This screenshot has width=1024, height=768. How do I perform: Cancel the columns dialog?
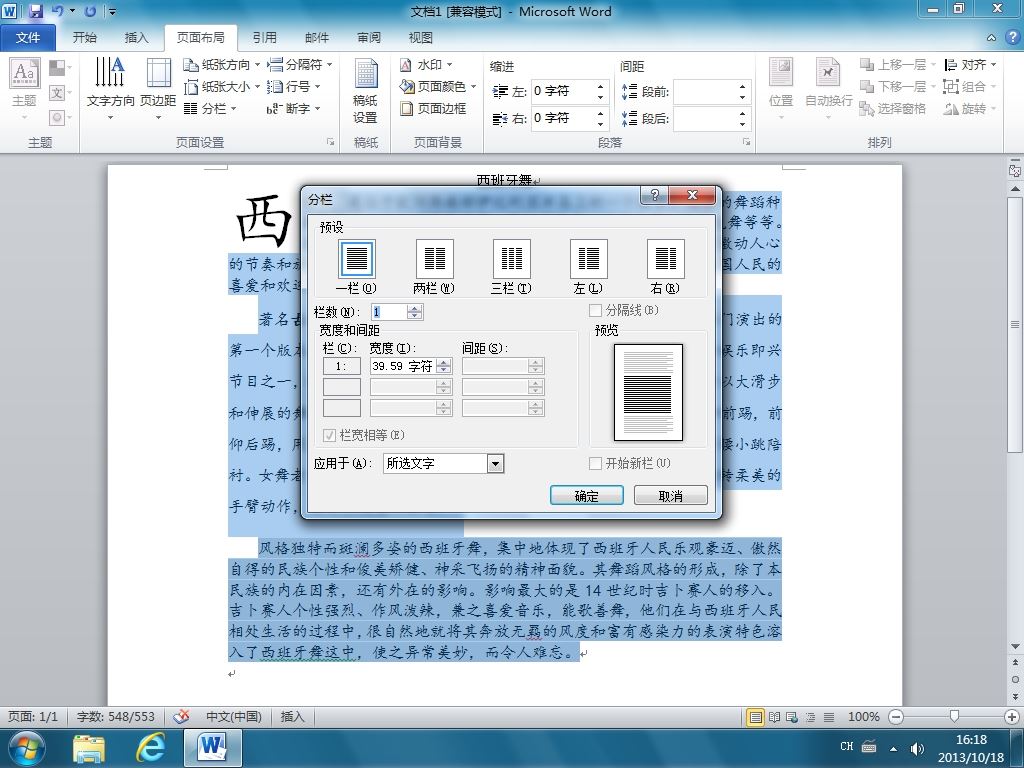[x=671, y=496]
